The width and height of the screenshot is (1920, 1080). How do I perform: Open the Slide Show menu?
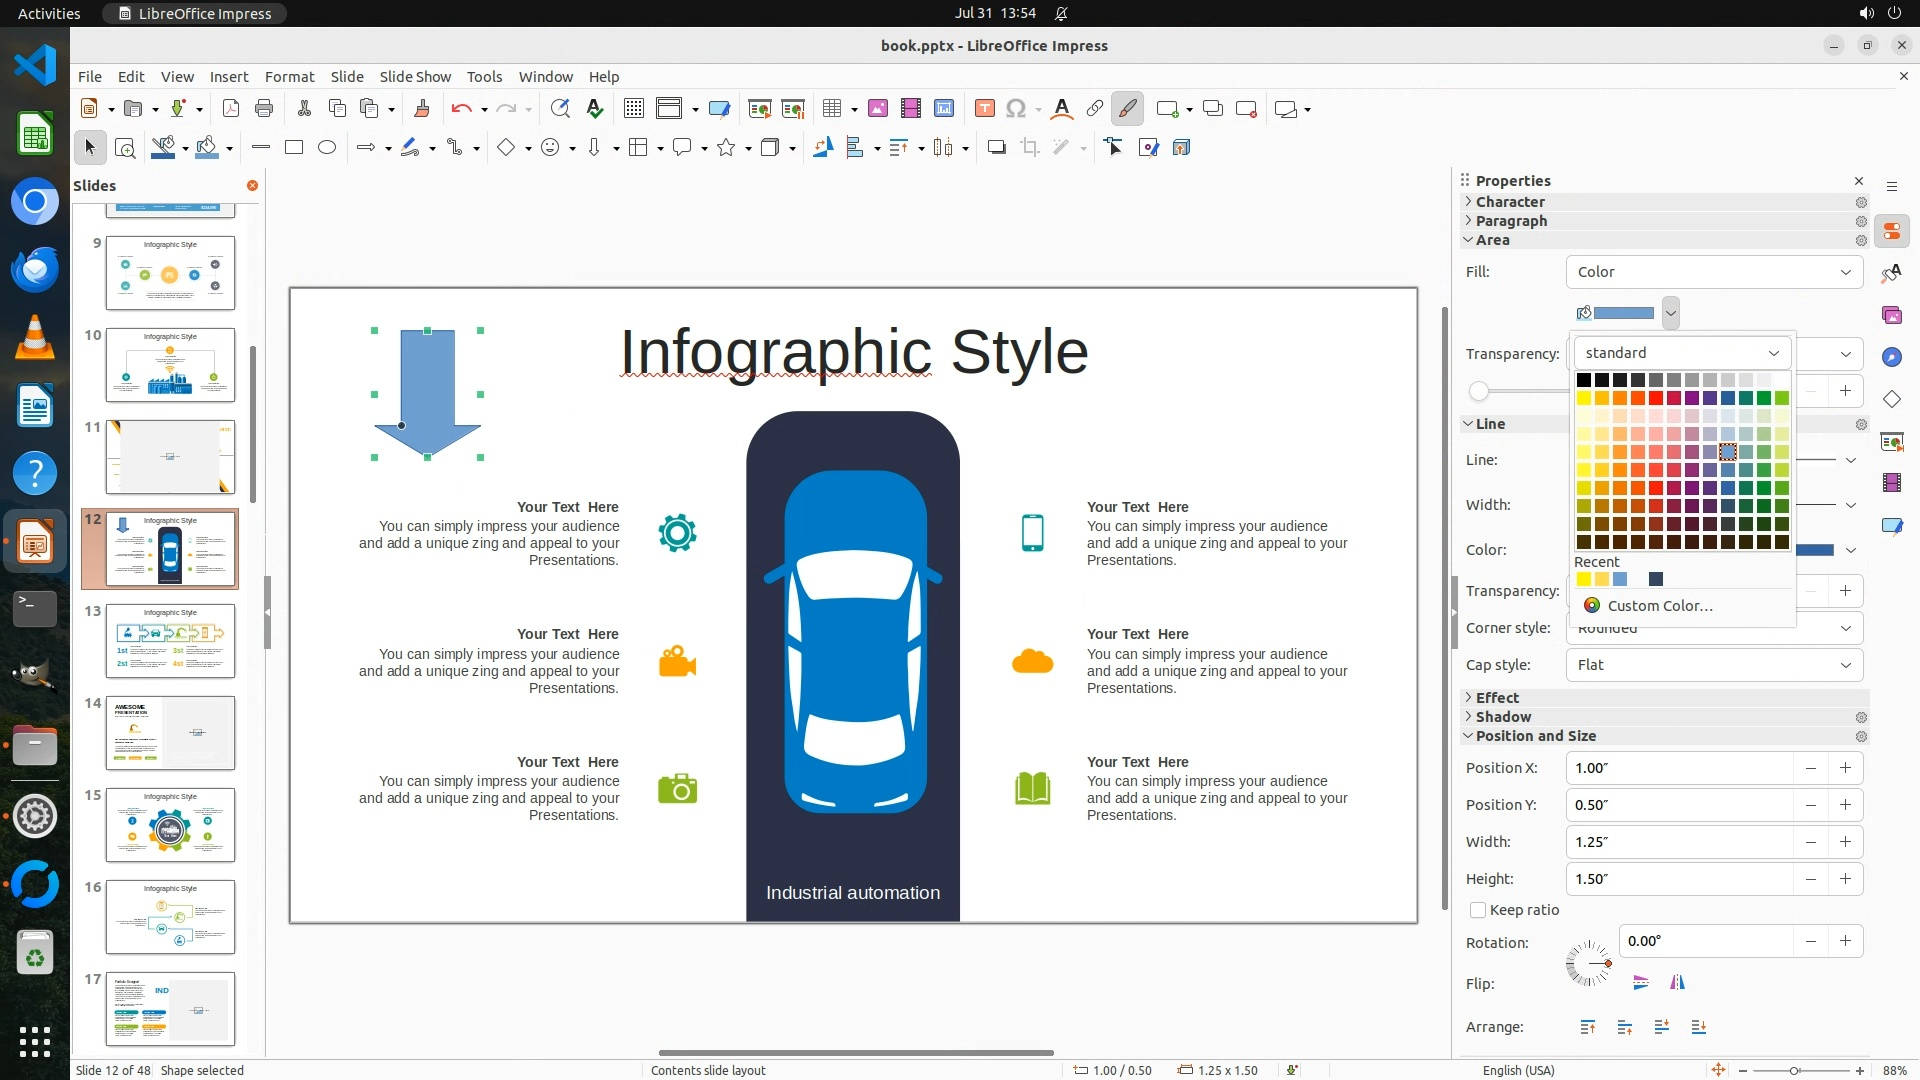click(415, 77)
